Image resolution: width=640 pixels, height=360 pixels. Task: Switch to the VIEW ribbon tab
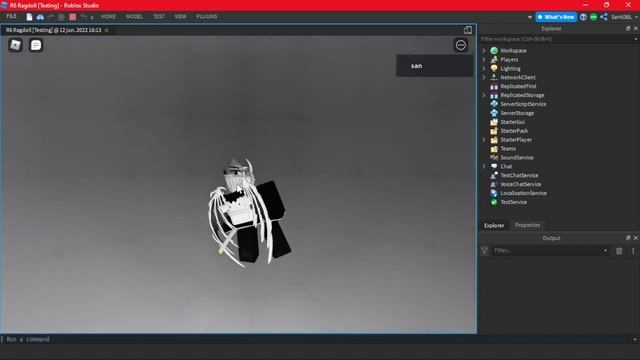pyautogui.click(x=180, y=17)
